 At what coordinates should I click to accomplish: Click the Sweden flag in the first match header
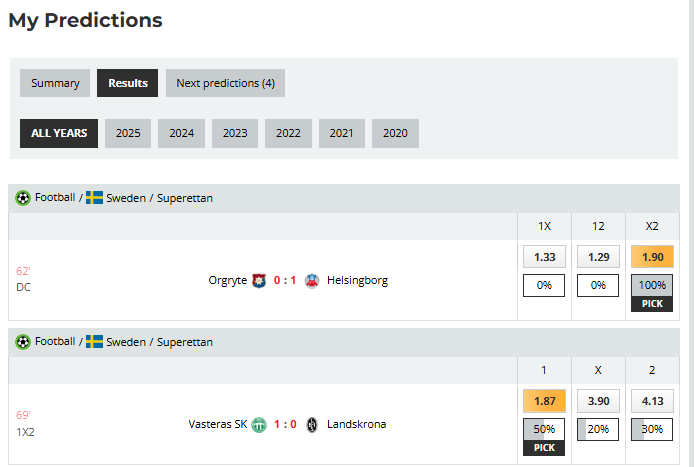coord(95,198)
